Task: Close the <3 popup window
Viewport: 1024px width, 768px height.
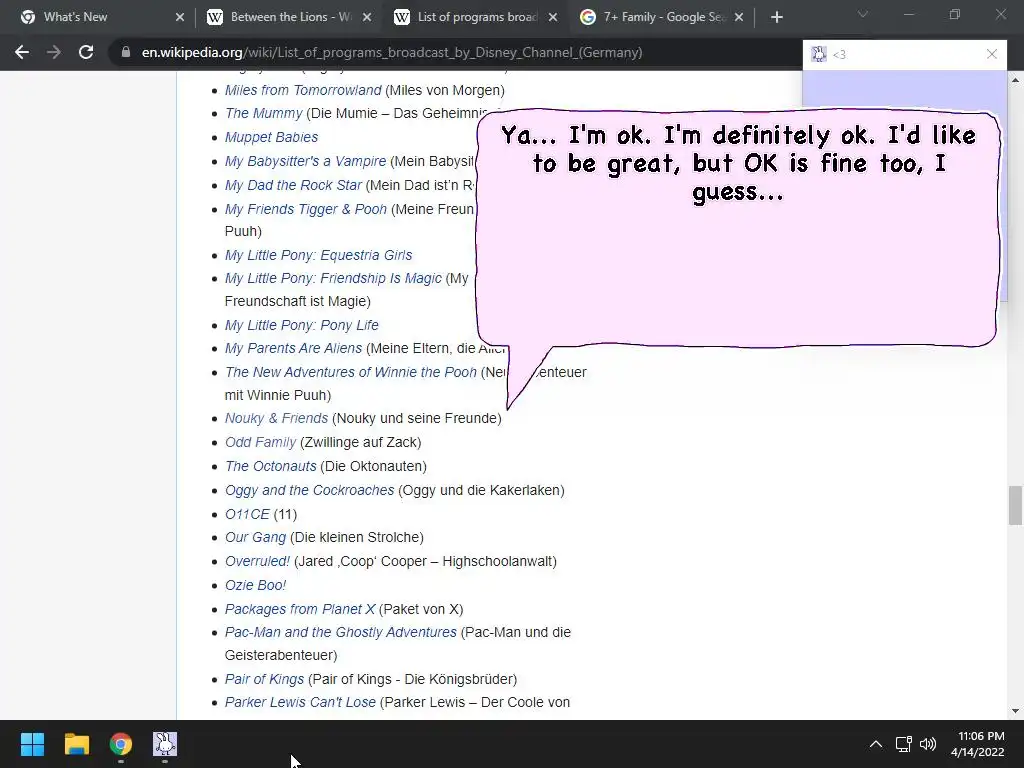Action: (991, 54)
